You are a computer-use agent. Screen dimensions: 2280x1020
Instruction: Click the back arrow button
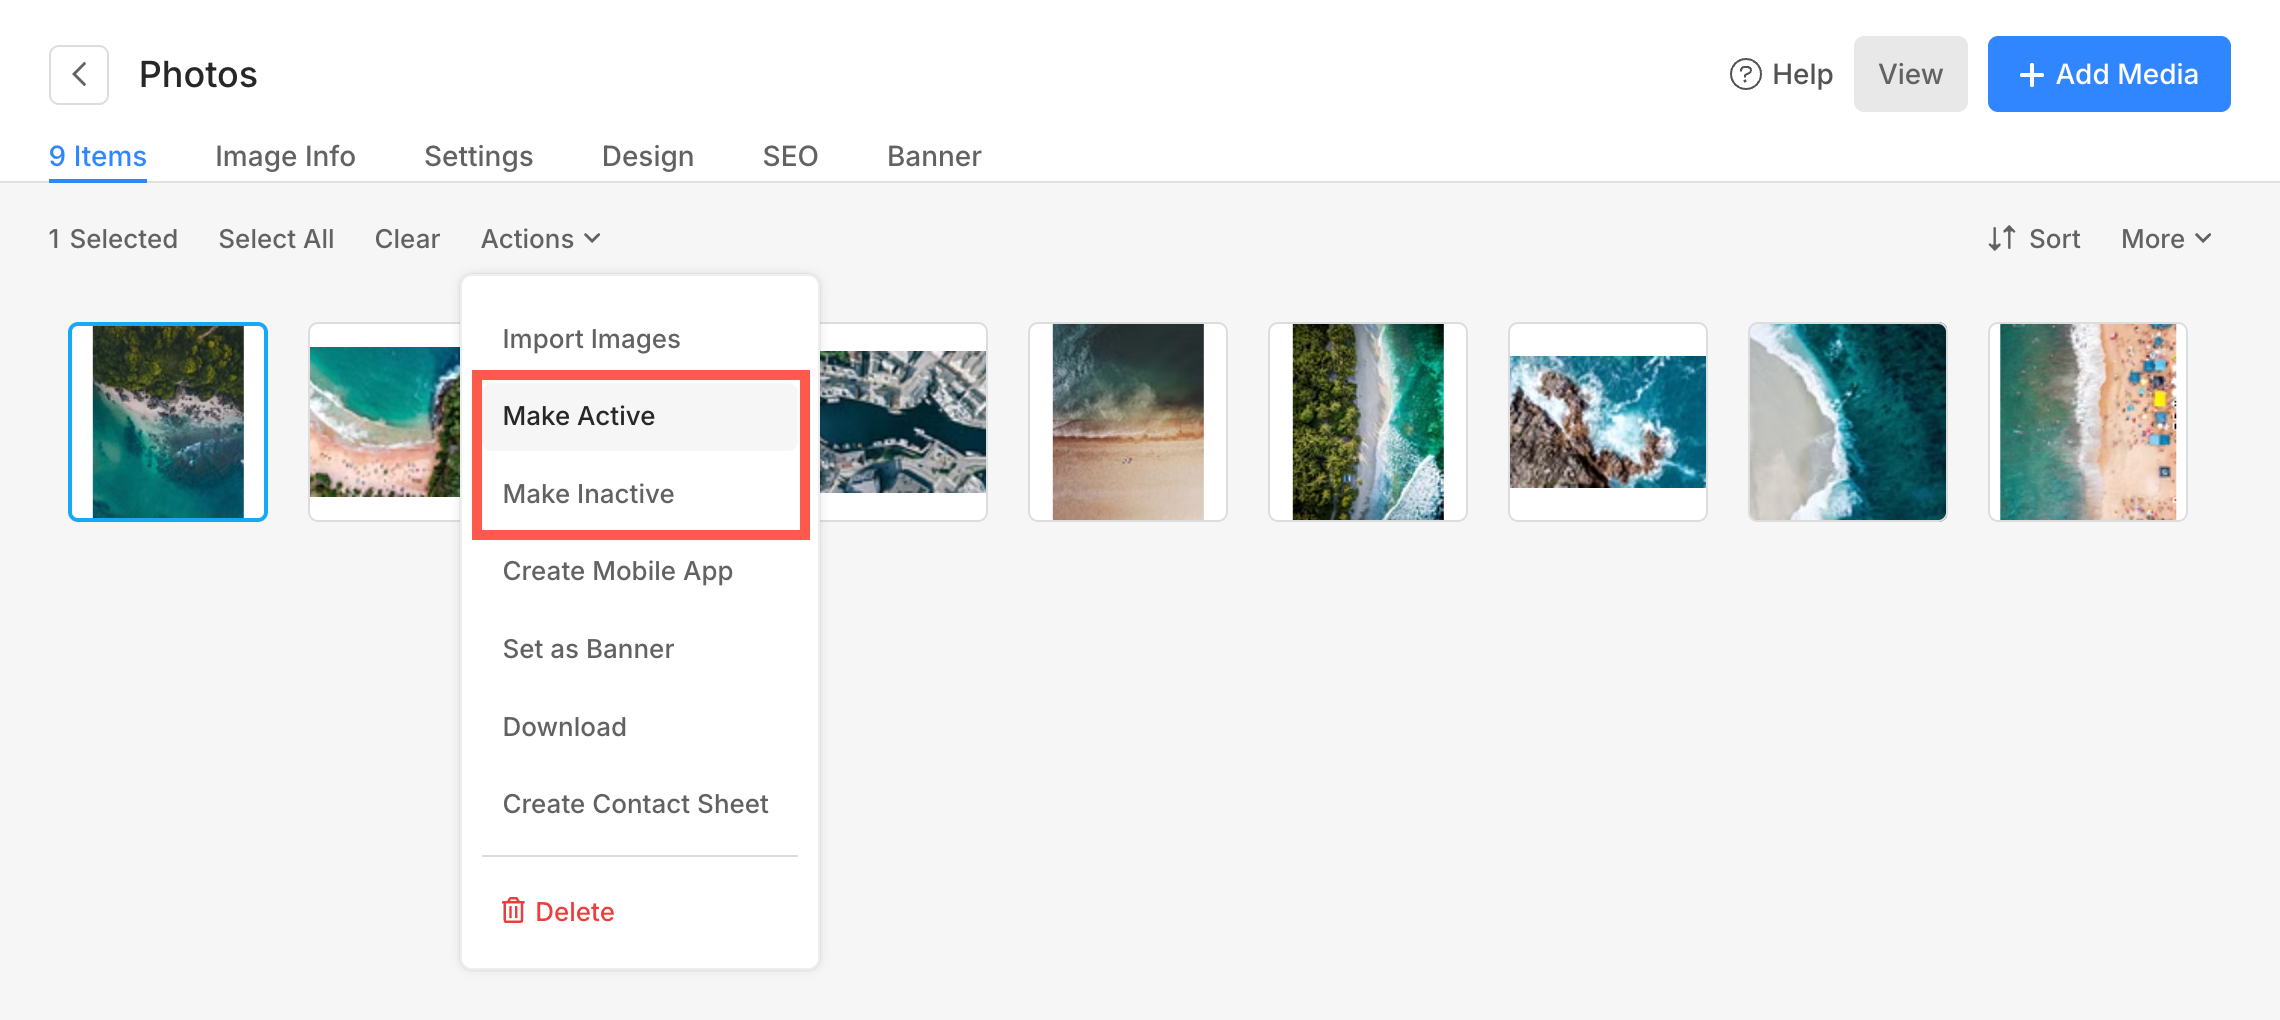click(79, 75)
